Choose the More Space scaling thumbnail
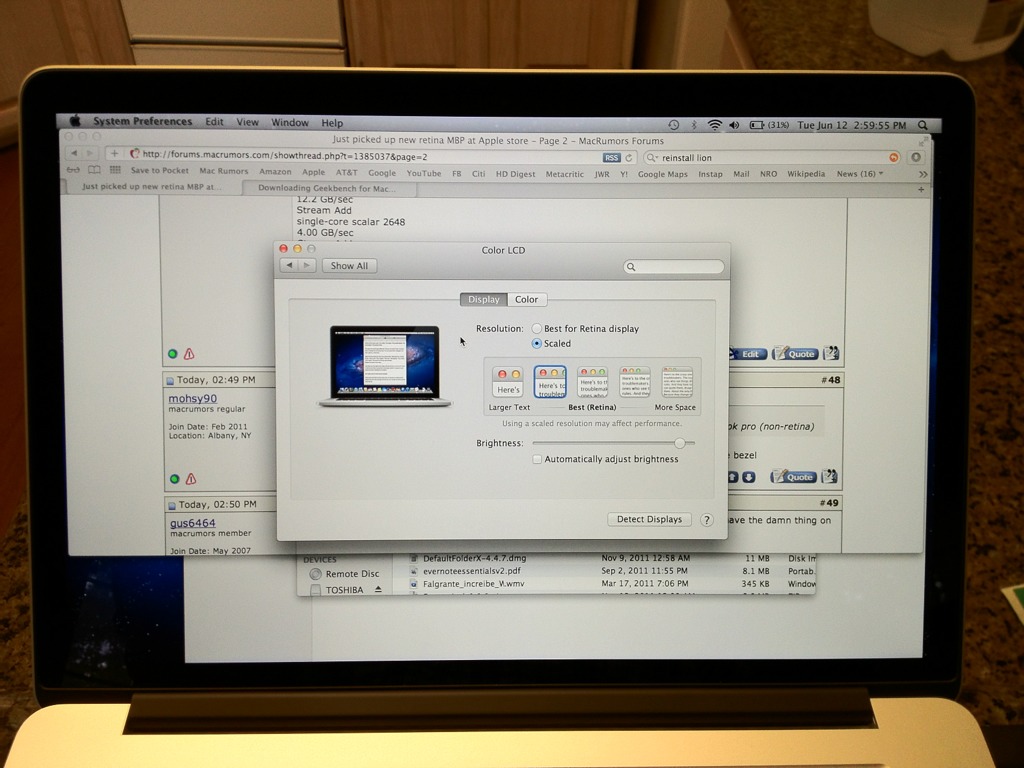Image resolution: width=1024 pixels, height=768 pixels. pyautogui.click(x=677, y=382)
